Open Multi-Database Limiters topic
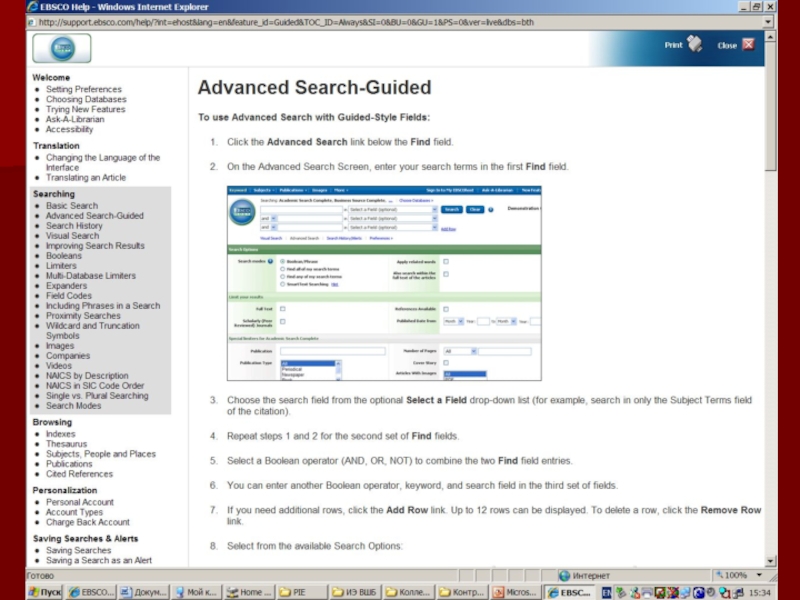This screenshot has height=600, width=800. [91, 276]
